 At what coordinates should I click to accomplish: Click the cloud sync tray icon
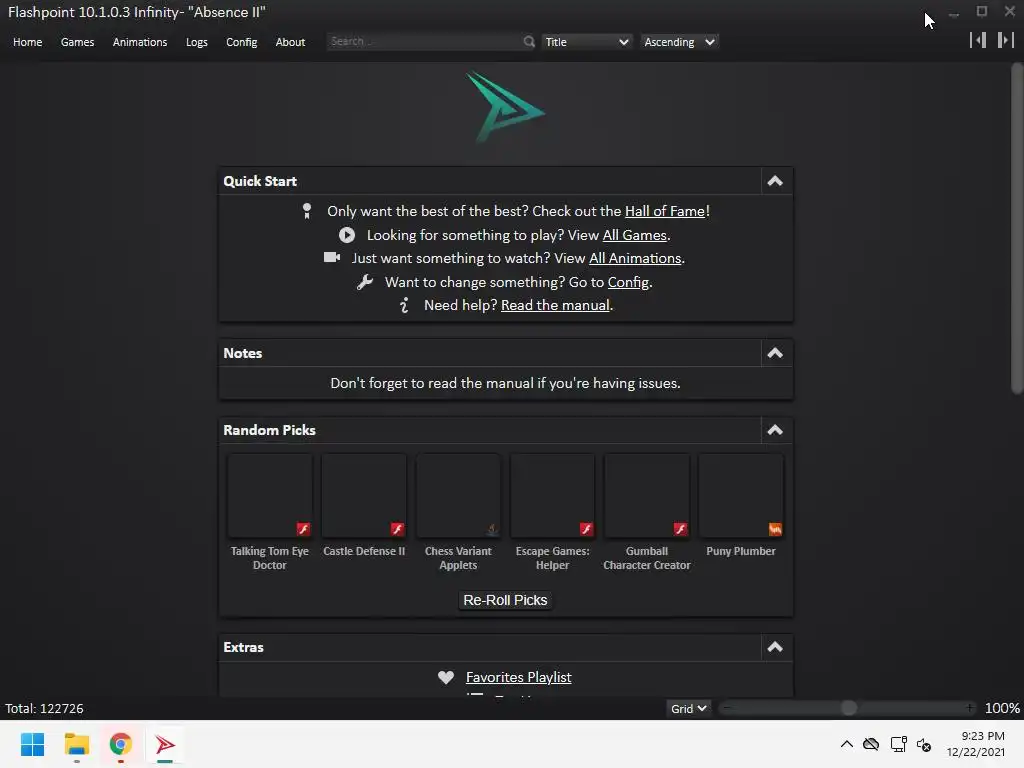click(x=871, y=744)
